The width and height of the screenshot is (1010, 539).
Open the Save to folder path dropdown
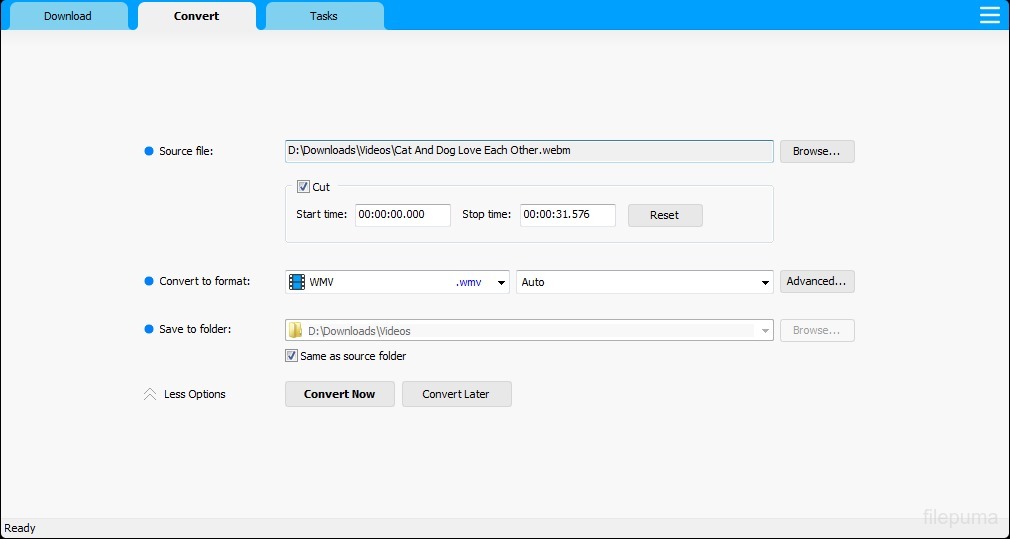tap(765, 331)
